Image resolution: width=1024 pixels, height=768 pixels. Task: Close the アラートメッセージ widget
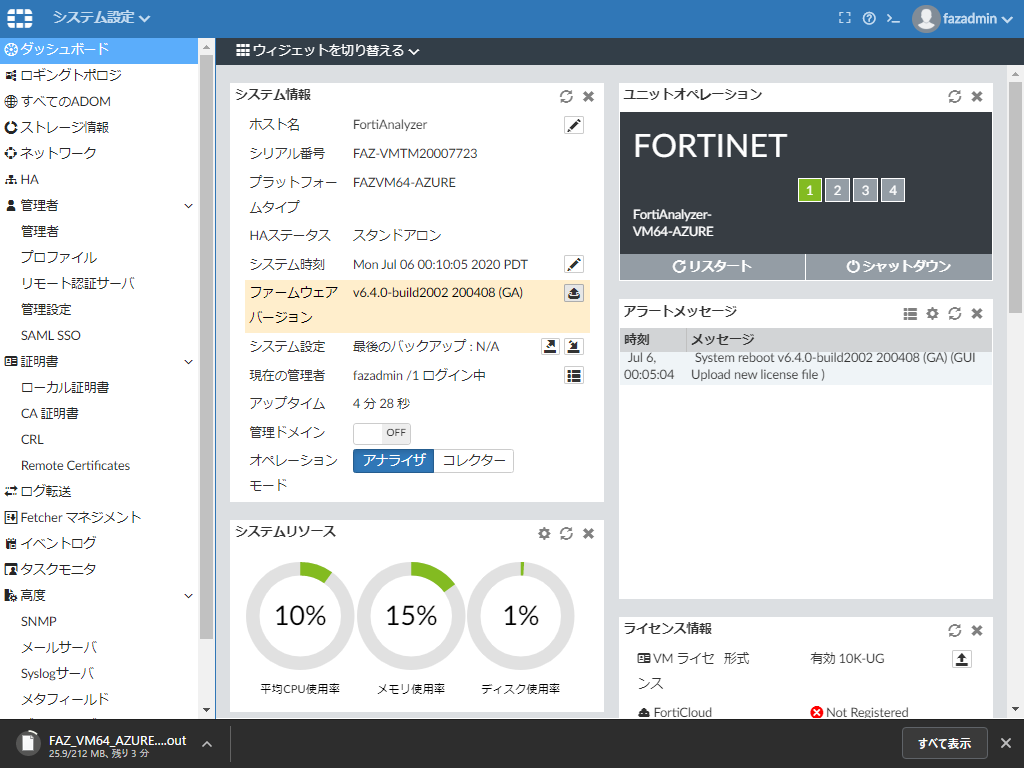[977, 313]
